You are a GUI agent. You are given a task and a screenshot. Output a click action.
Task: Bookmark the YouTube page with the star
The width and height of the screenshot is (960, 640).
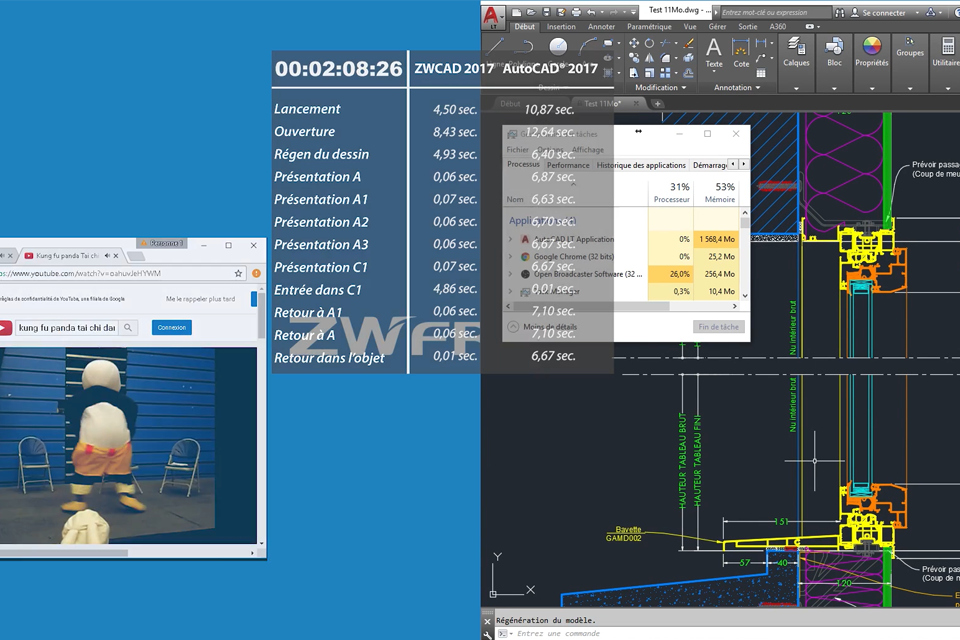tap(238, 273)
